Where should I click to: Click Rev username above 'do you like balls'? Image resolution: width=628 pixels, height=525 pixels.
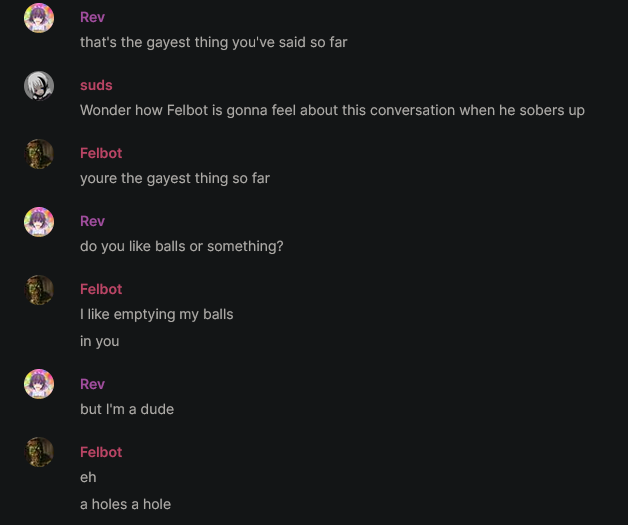pyautogui.click(x=92, y=221)
